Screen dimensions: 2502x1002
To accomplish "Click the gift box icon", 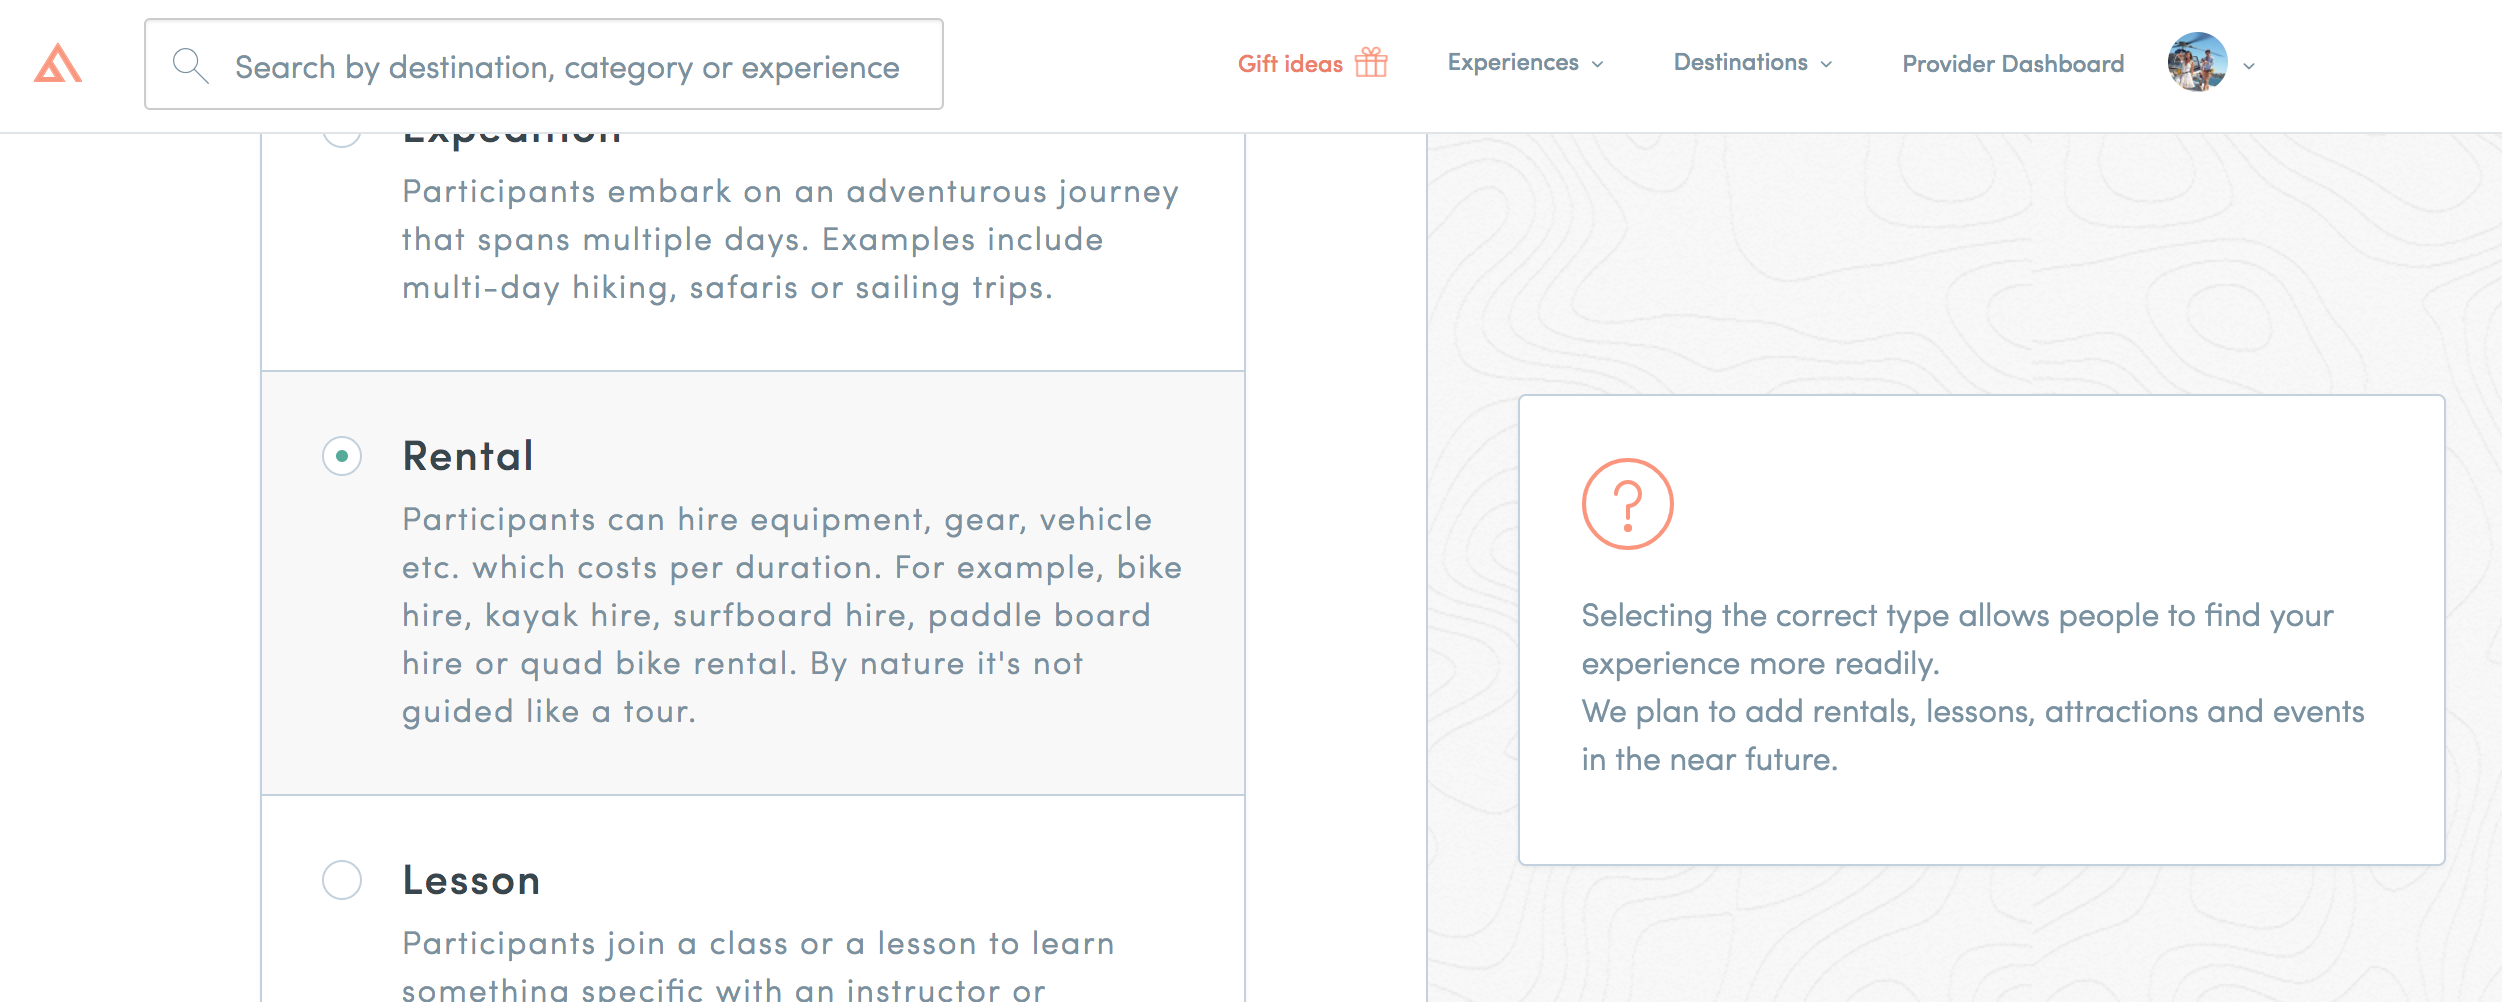I will 1371,62.
